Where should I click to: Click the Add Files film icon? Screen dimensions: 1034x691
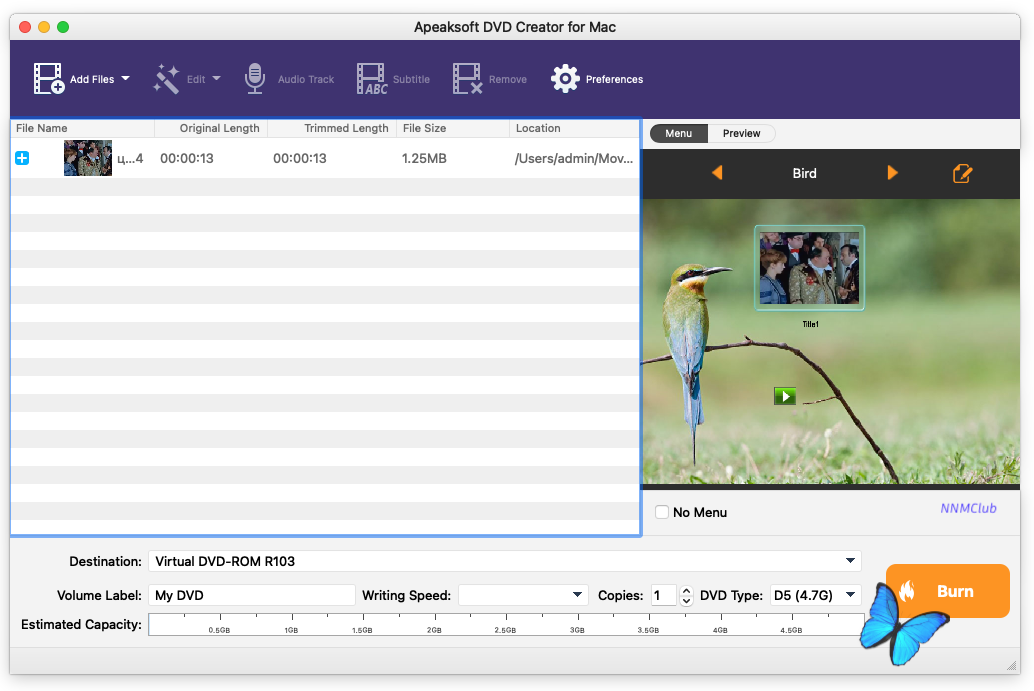tap(49, 79)
